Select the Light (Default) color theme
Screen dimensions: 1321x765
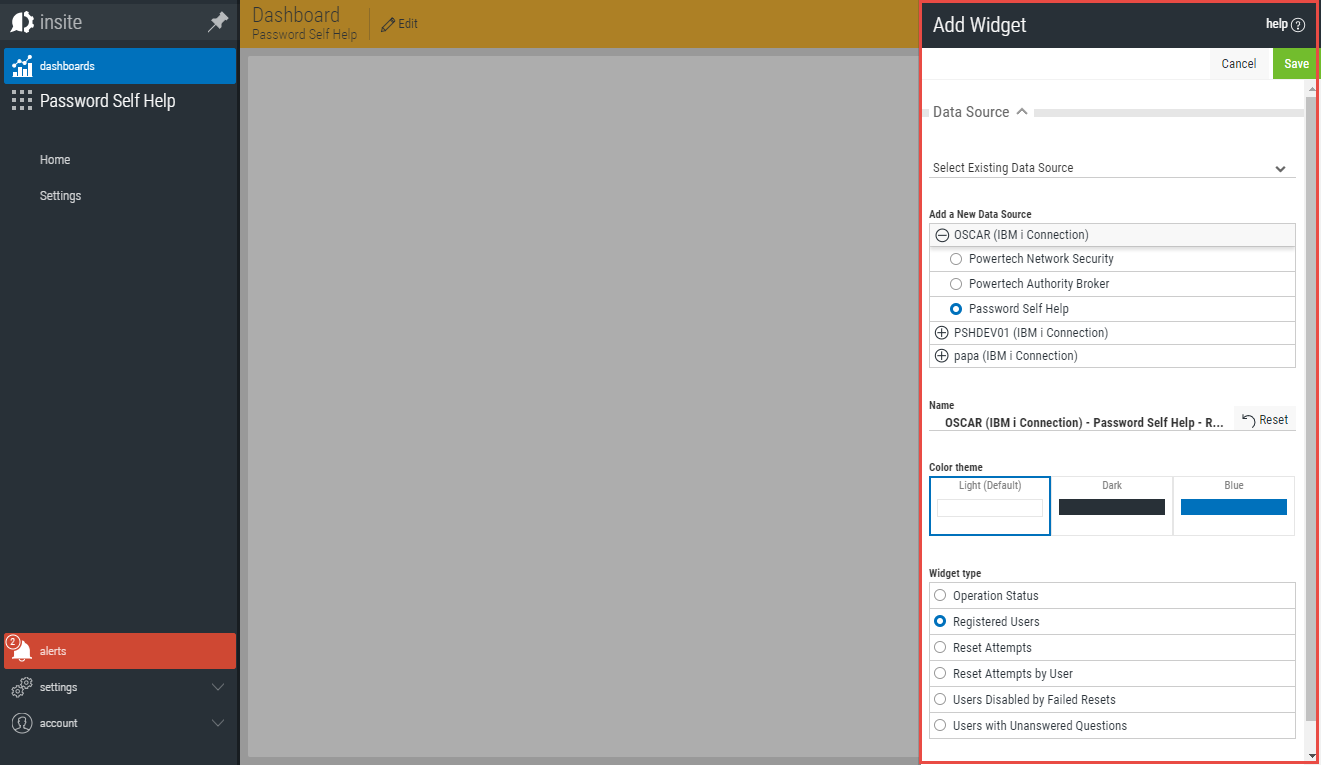[x=990, y=506]
